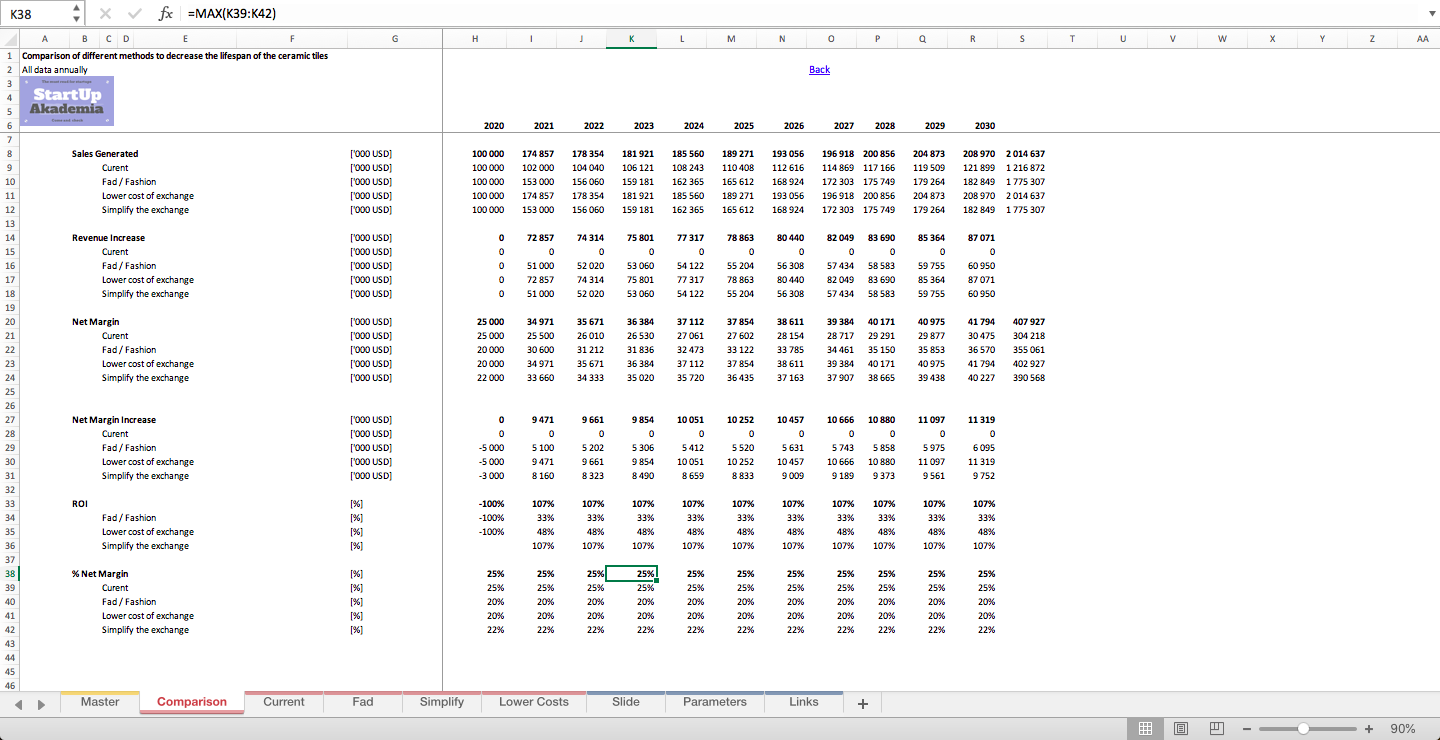This screenshot has height=740, width=1440.
Task: Open the Name Box dropdown arrows
Action: (76, 14)
